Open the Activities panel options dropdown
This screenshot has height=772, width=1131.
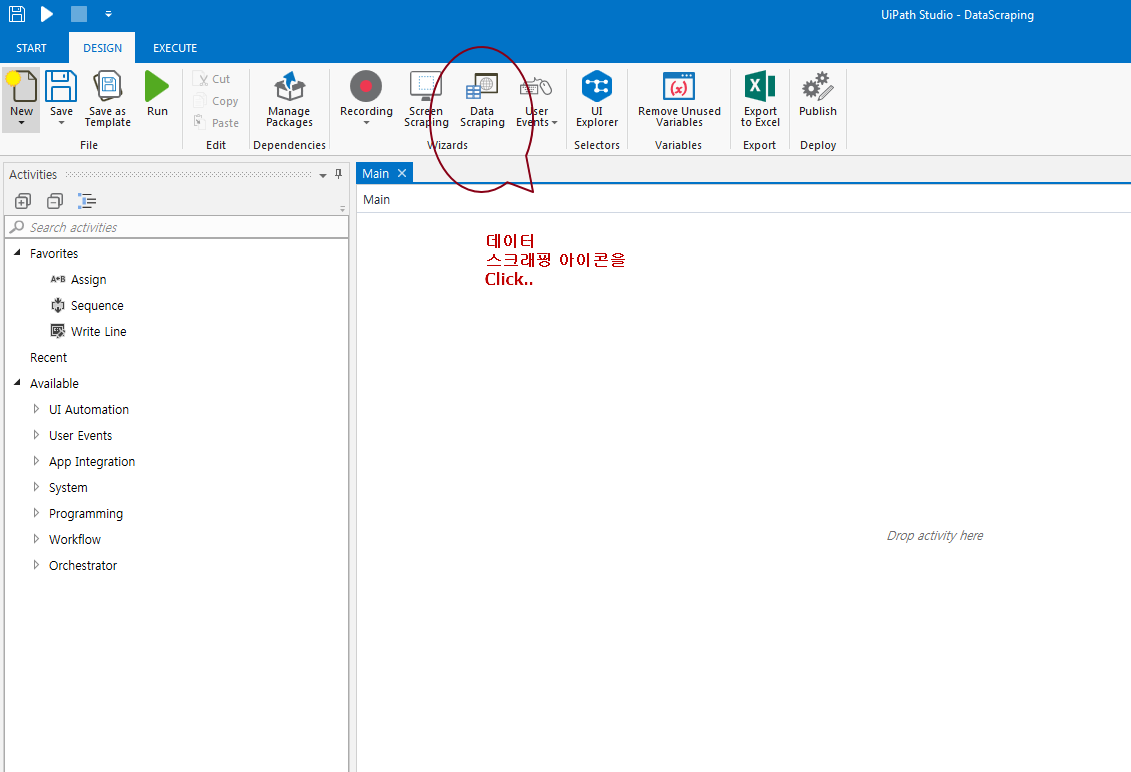click(x=322, y=175)
